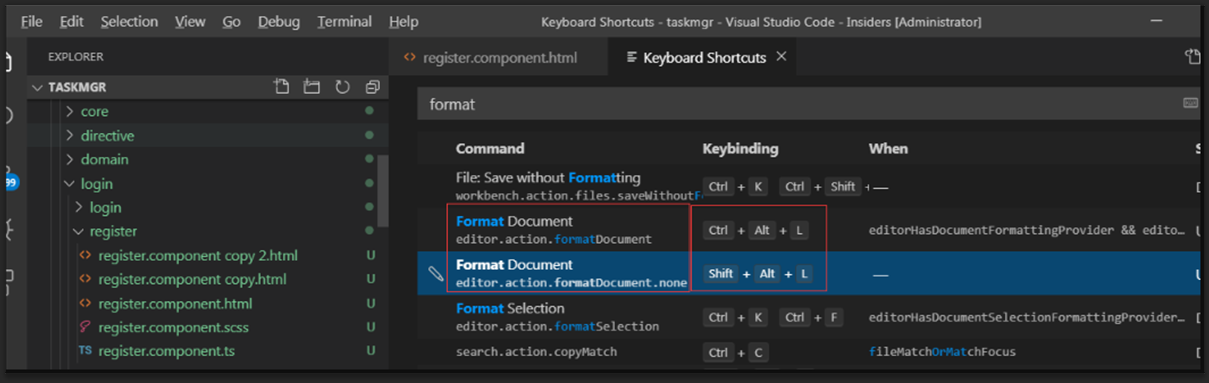Click the Ctrl + K Ctrl + F keybinding
1209x383 pixels.
(x=772, y=317)
